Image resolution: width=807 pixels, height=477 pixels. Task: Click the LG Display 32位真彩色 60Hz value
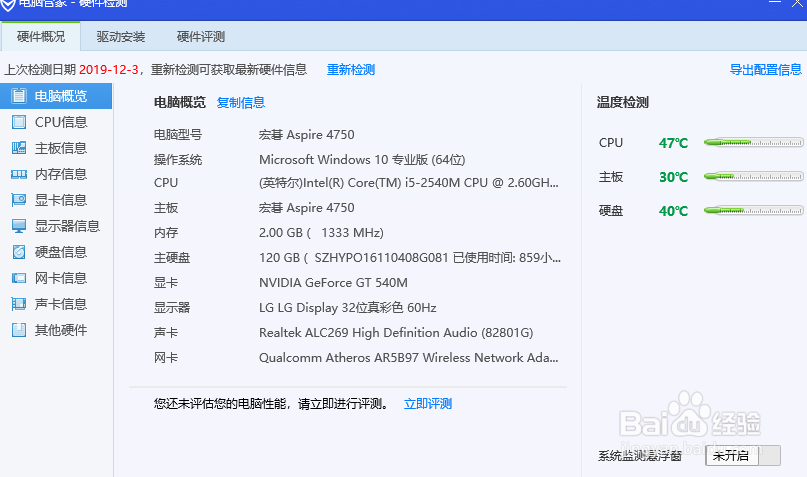point(347,308)
